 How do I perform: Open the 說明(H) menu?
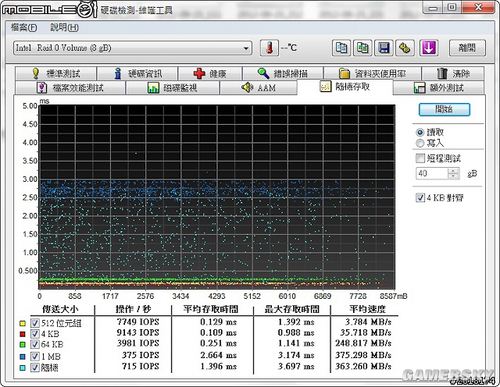[x=64, y=27]
